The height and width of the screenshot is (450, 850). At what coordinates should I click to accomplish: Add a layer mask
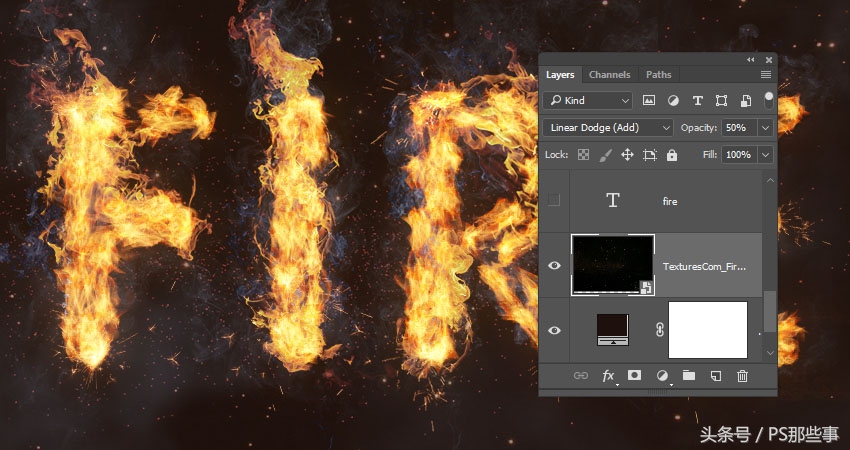(x=634, y=375)
